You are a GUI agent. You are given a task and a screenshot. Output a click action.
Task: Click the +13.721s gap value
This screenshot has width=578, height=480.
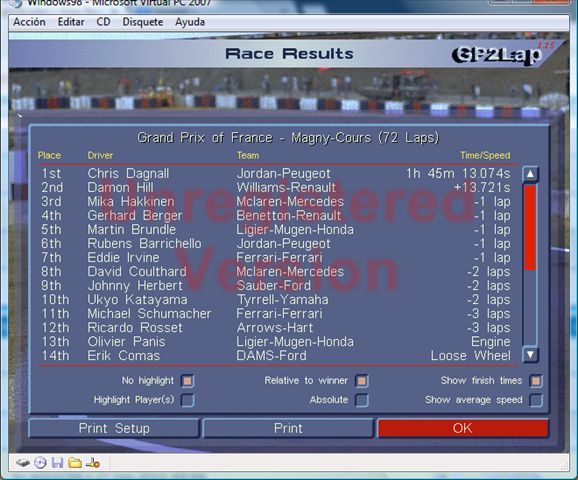(482, 188)
